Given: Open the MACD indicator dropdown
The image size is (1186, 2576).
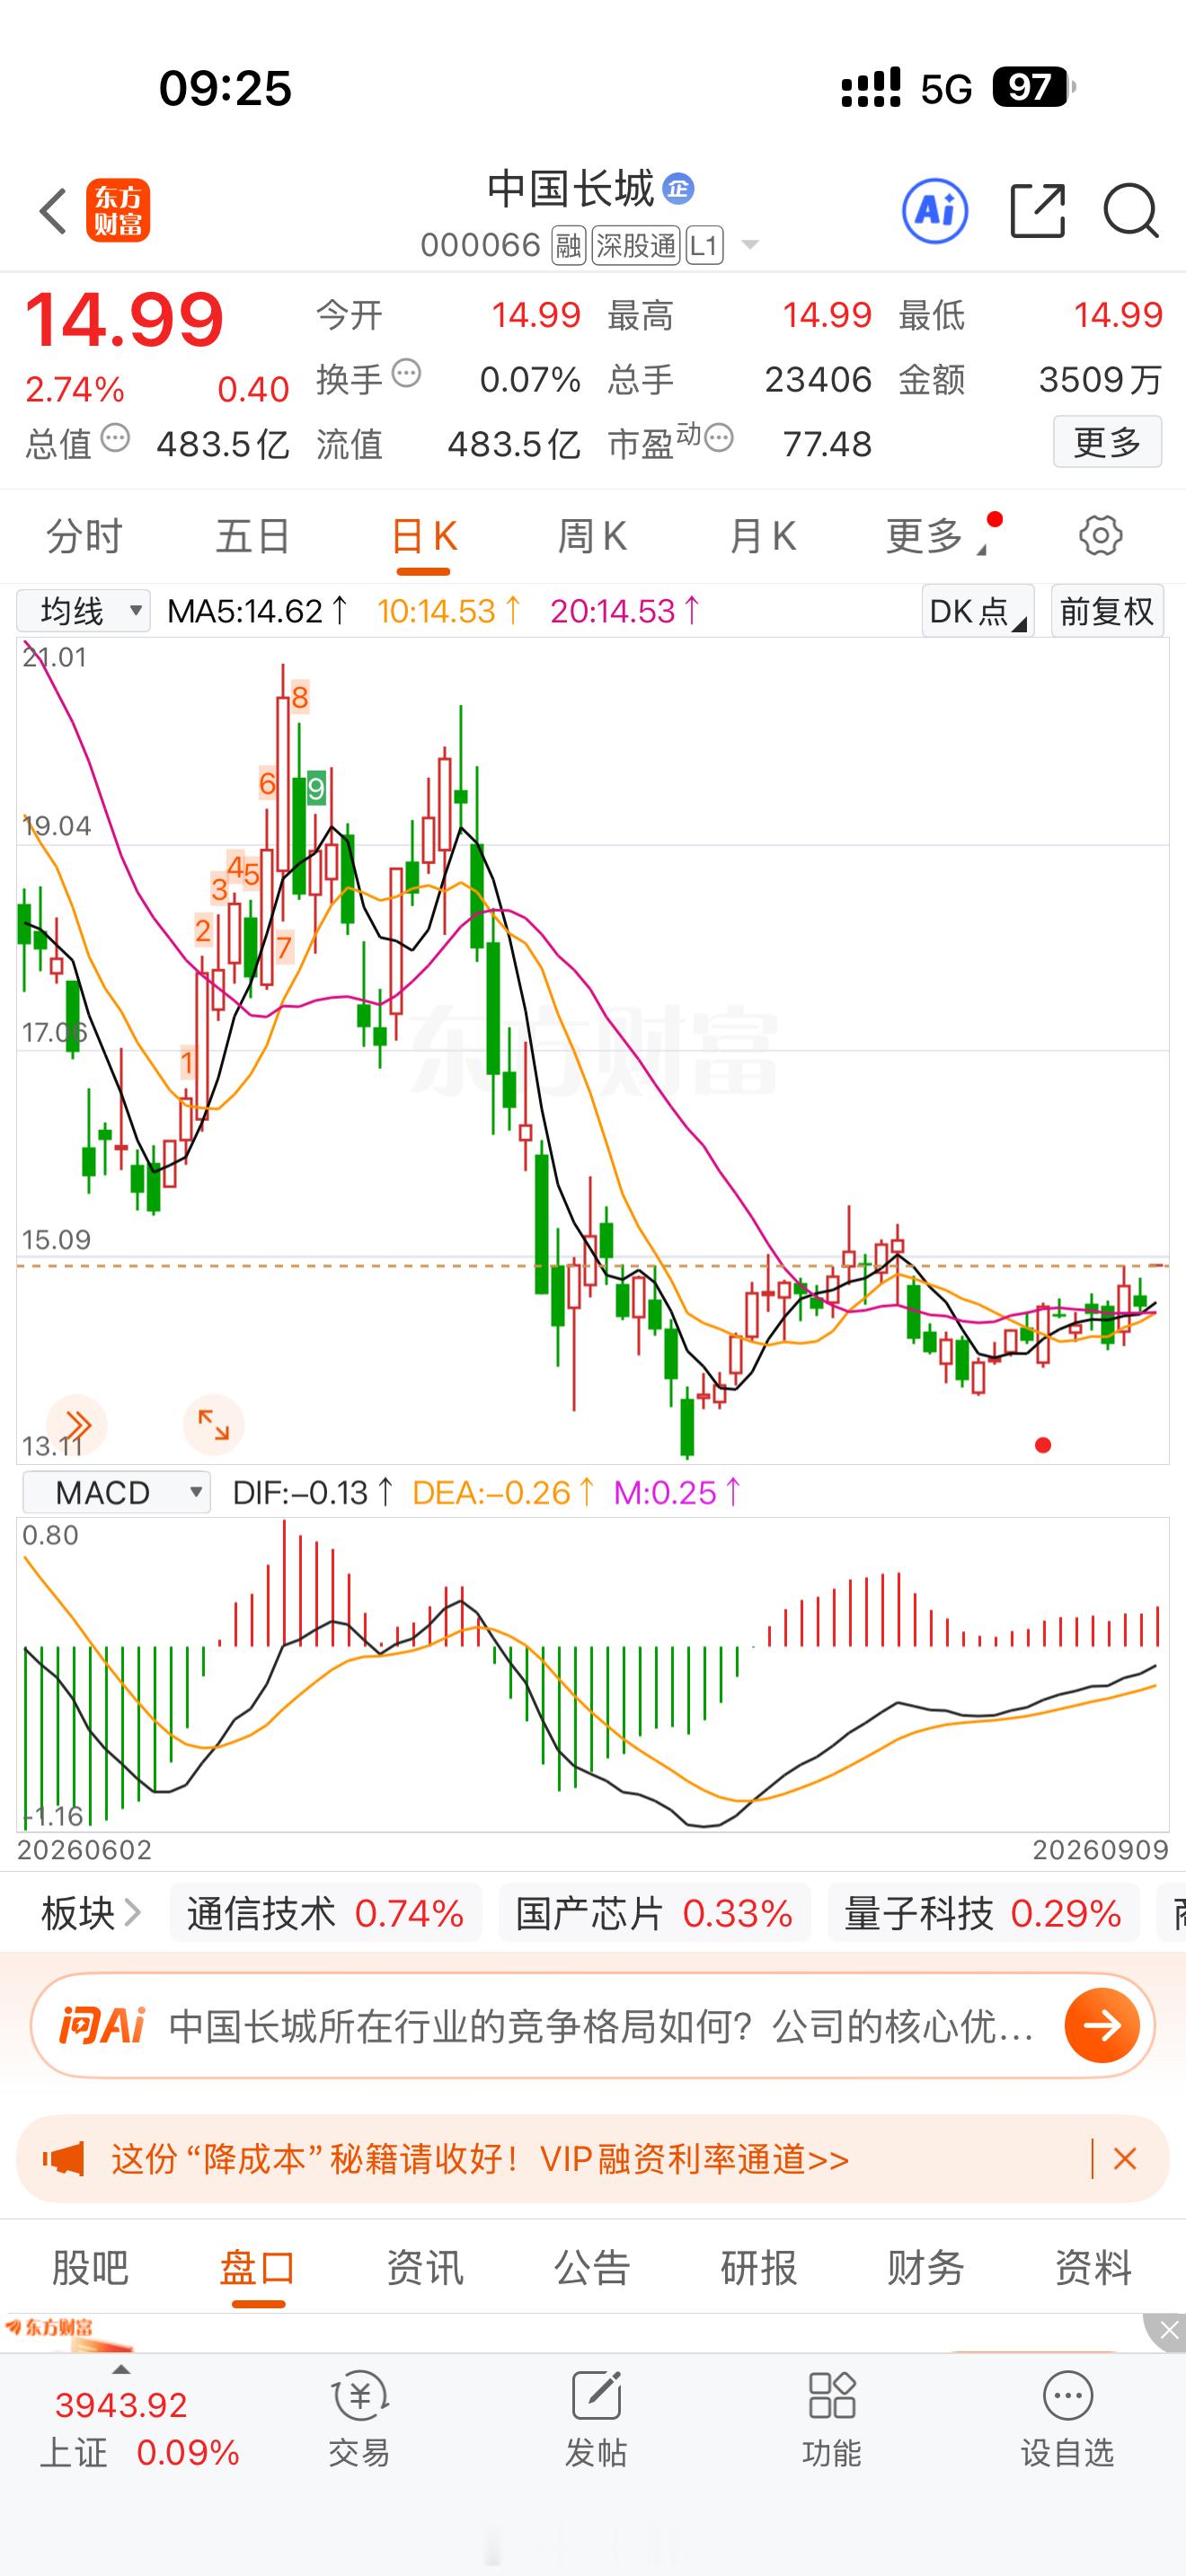Looking at the screenshot, I should (116, 1492).
